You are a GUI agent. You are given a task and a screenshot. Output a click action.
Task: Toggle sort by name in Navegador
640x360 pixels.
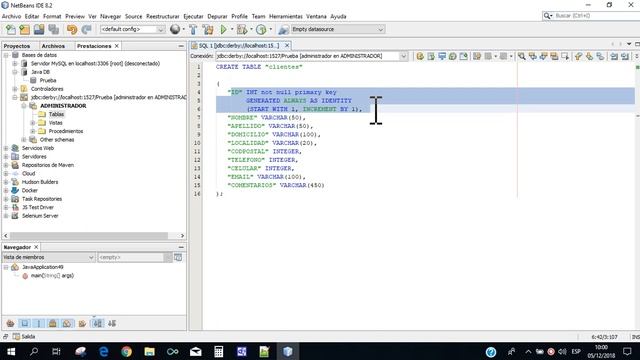click(x=98, y=323)
